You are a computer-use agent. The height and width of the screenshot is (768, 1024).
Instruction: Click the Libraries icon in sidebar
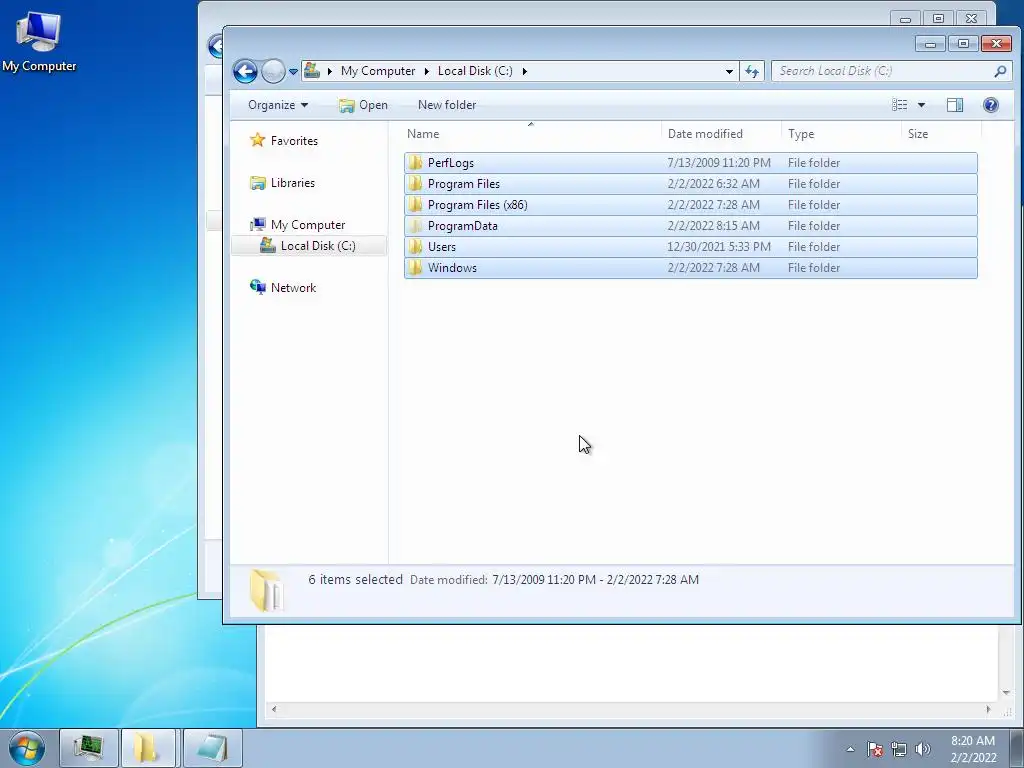click(x=258, y=183)
